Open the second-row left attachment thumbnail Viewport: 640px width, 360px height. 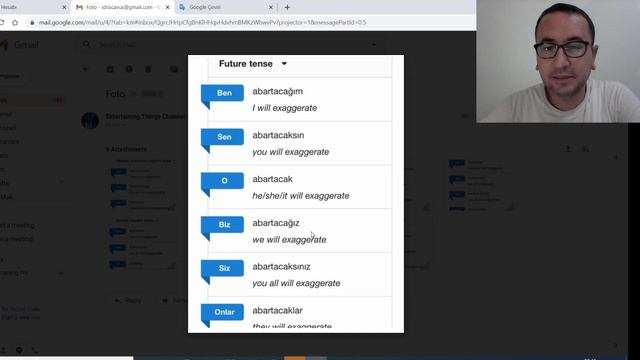click(x=143, y=243)
